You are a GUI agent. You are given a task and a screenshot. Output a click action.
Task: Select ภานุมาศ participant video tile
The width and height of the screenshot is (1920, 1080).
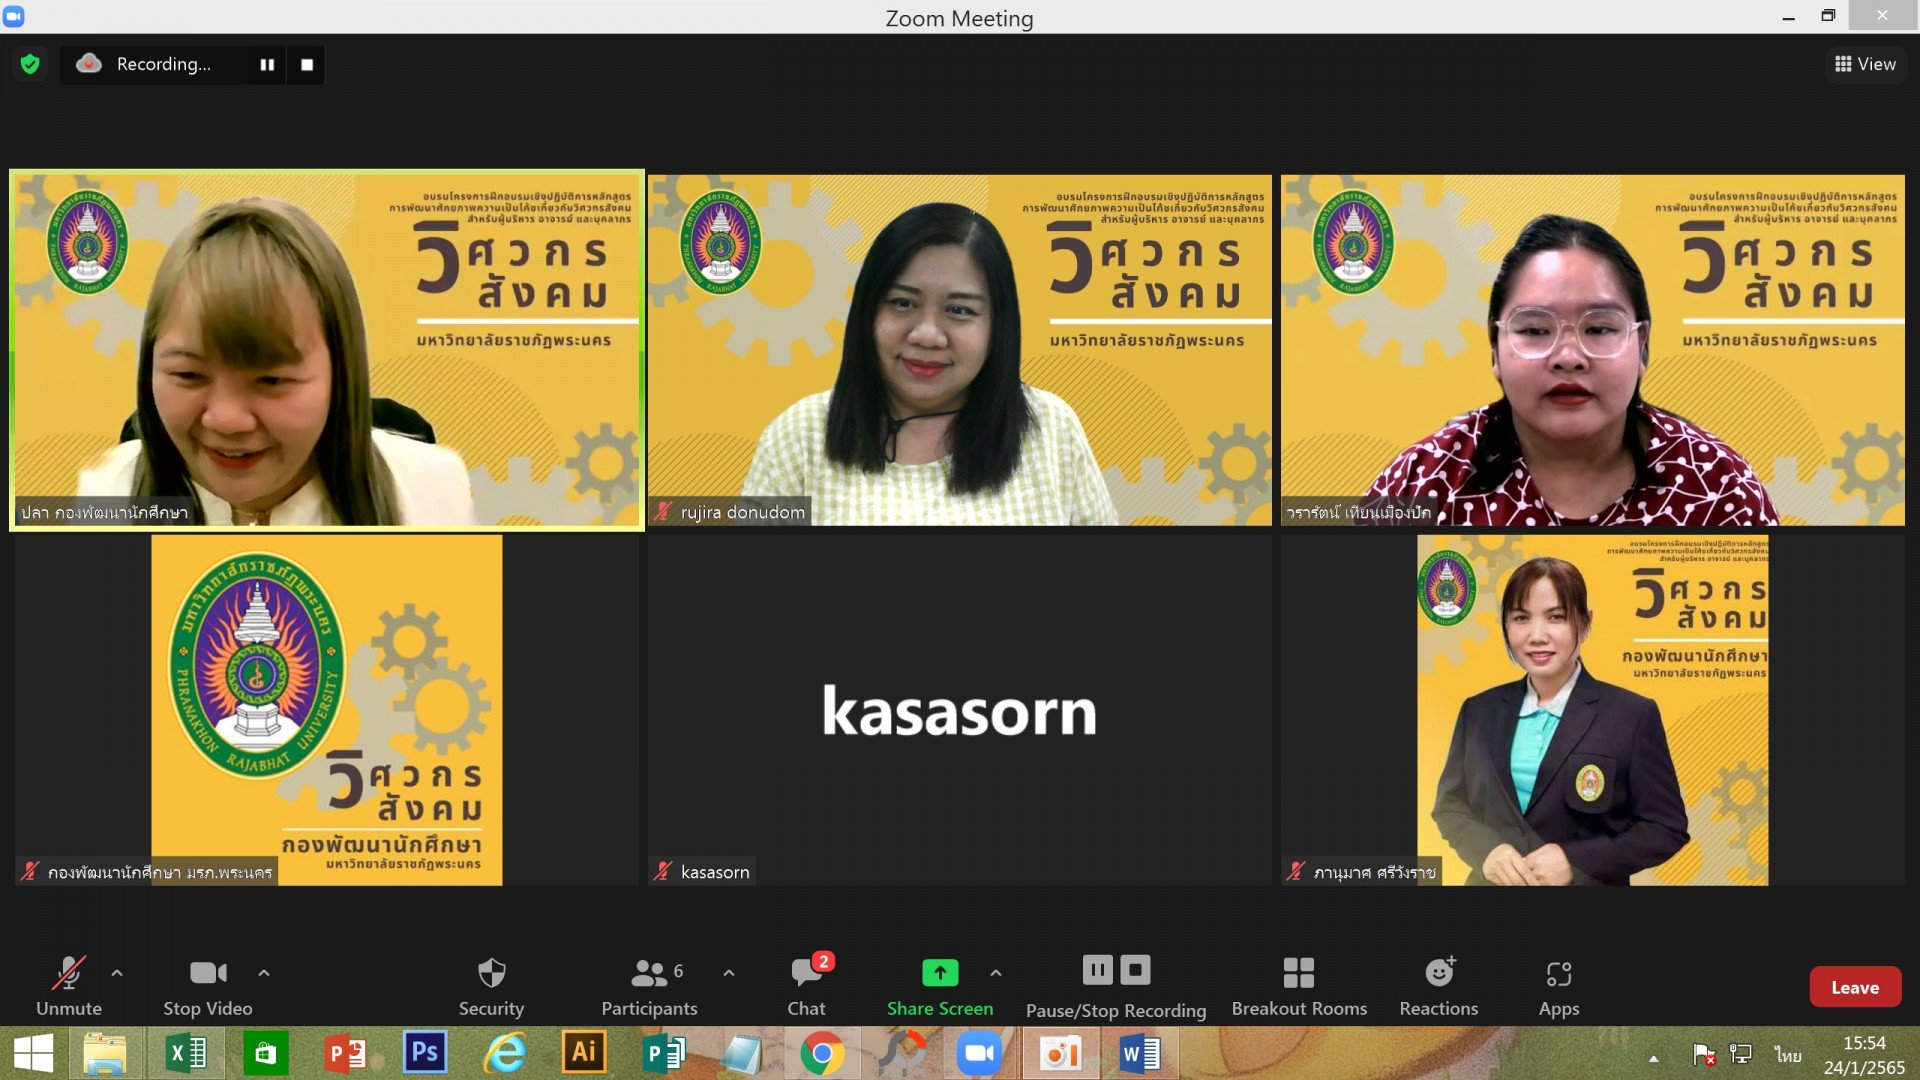1593,710
